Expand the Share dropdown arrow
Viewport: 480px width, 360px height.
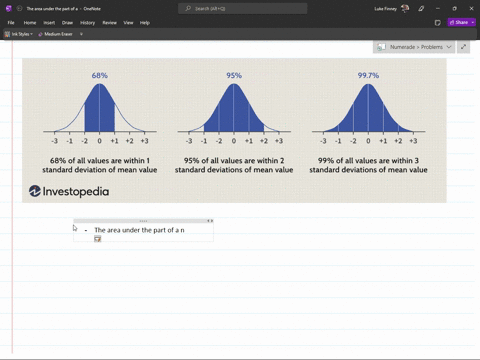point(473,22)
